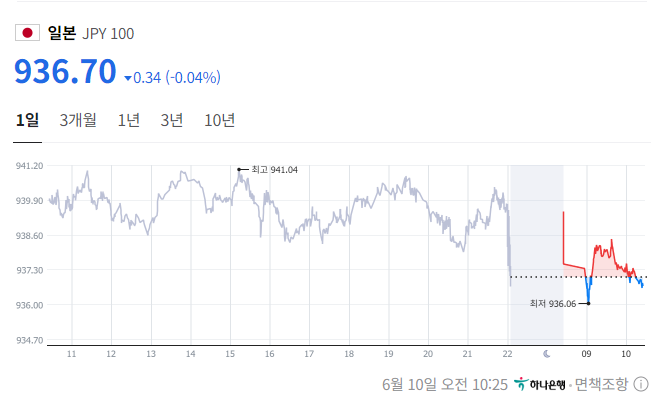The image size is (657, 400).
Task: Open the 3년 period tab
Action: click(x=172, y=121)
